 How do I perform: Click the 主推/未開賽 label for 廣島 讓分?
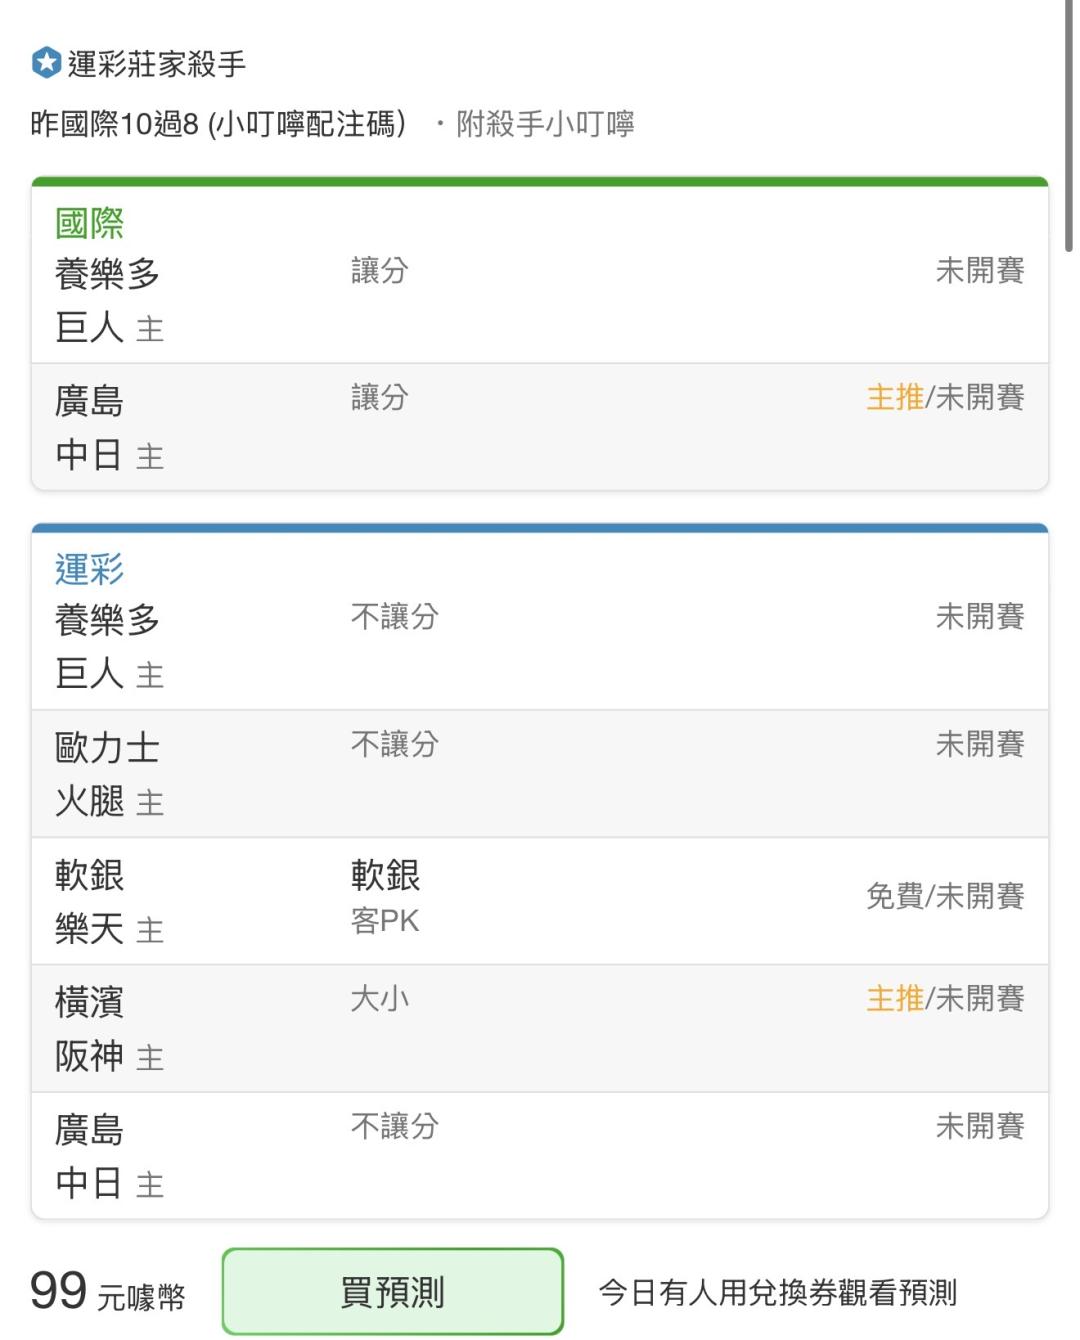[945, 397]
